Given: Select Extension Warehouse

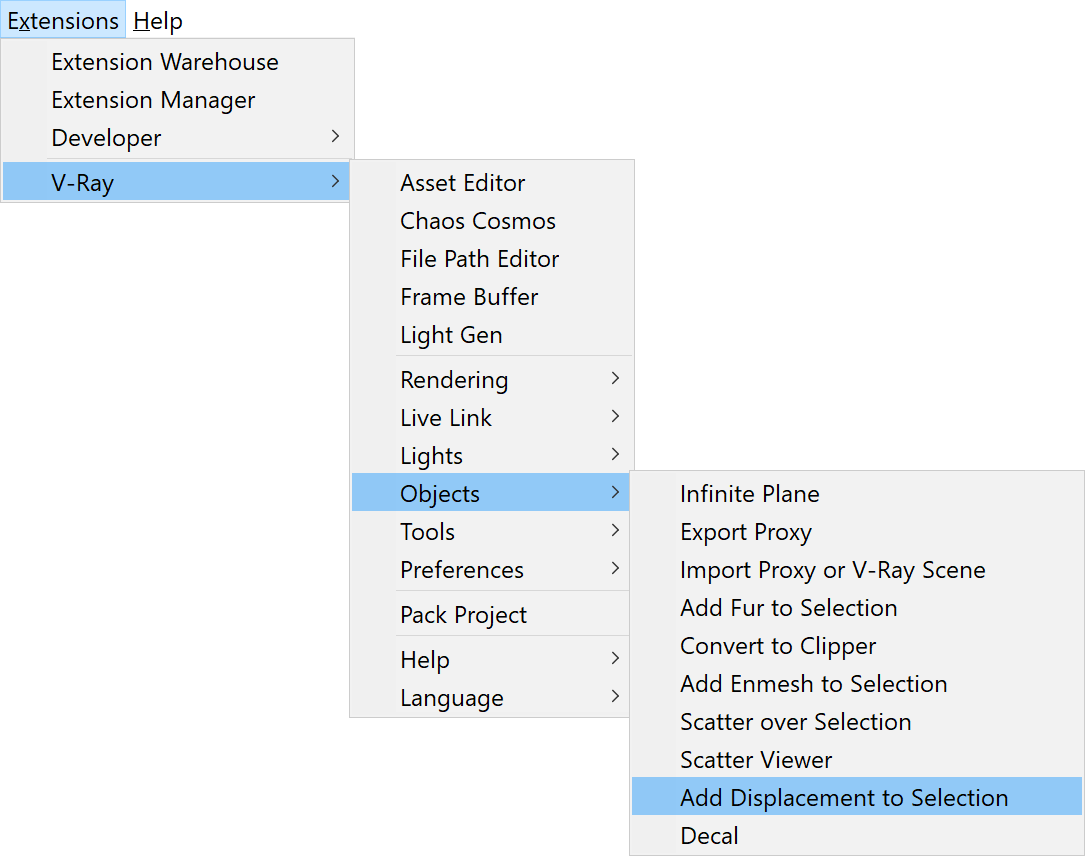Looking at the screenshot, I should [x=178, y=62].
